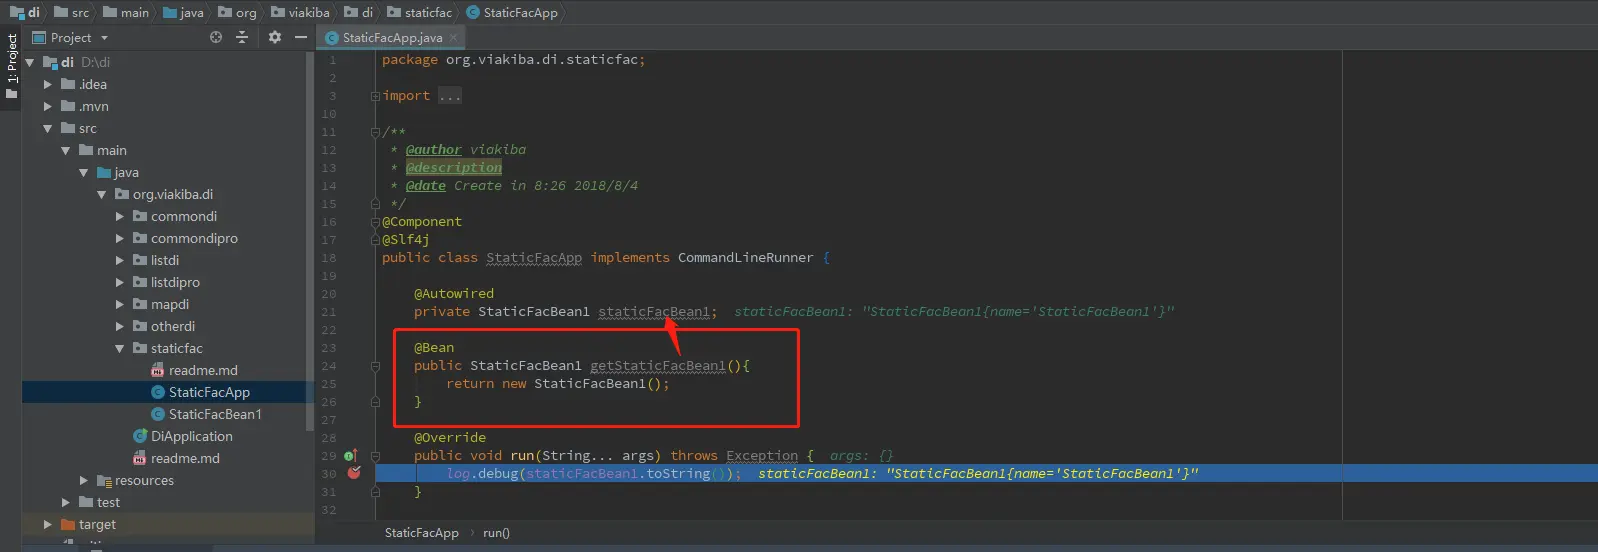
Task: Expand the mapdi package
Action: (119, 304)
